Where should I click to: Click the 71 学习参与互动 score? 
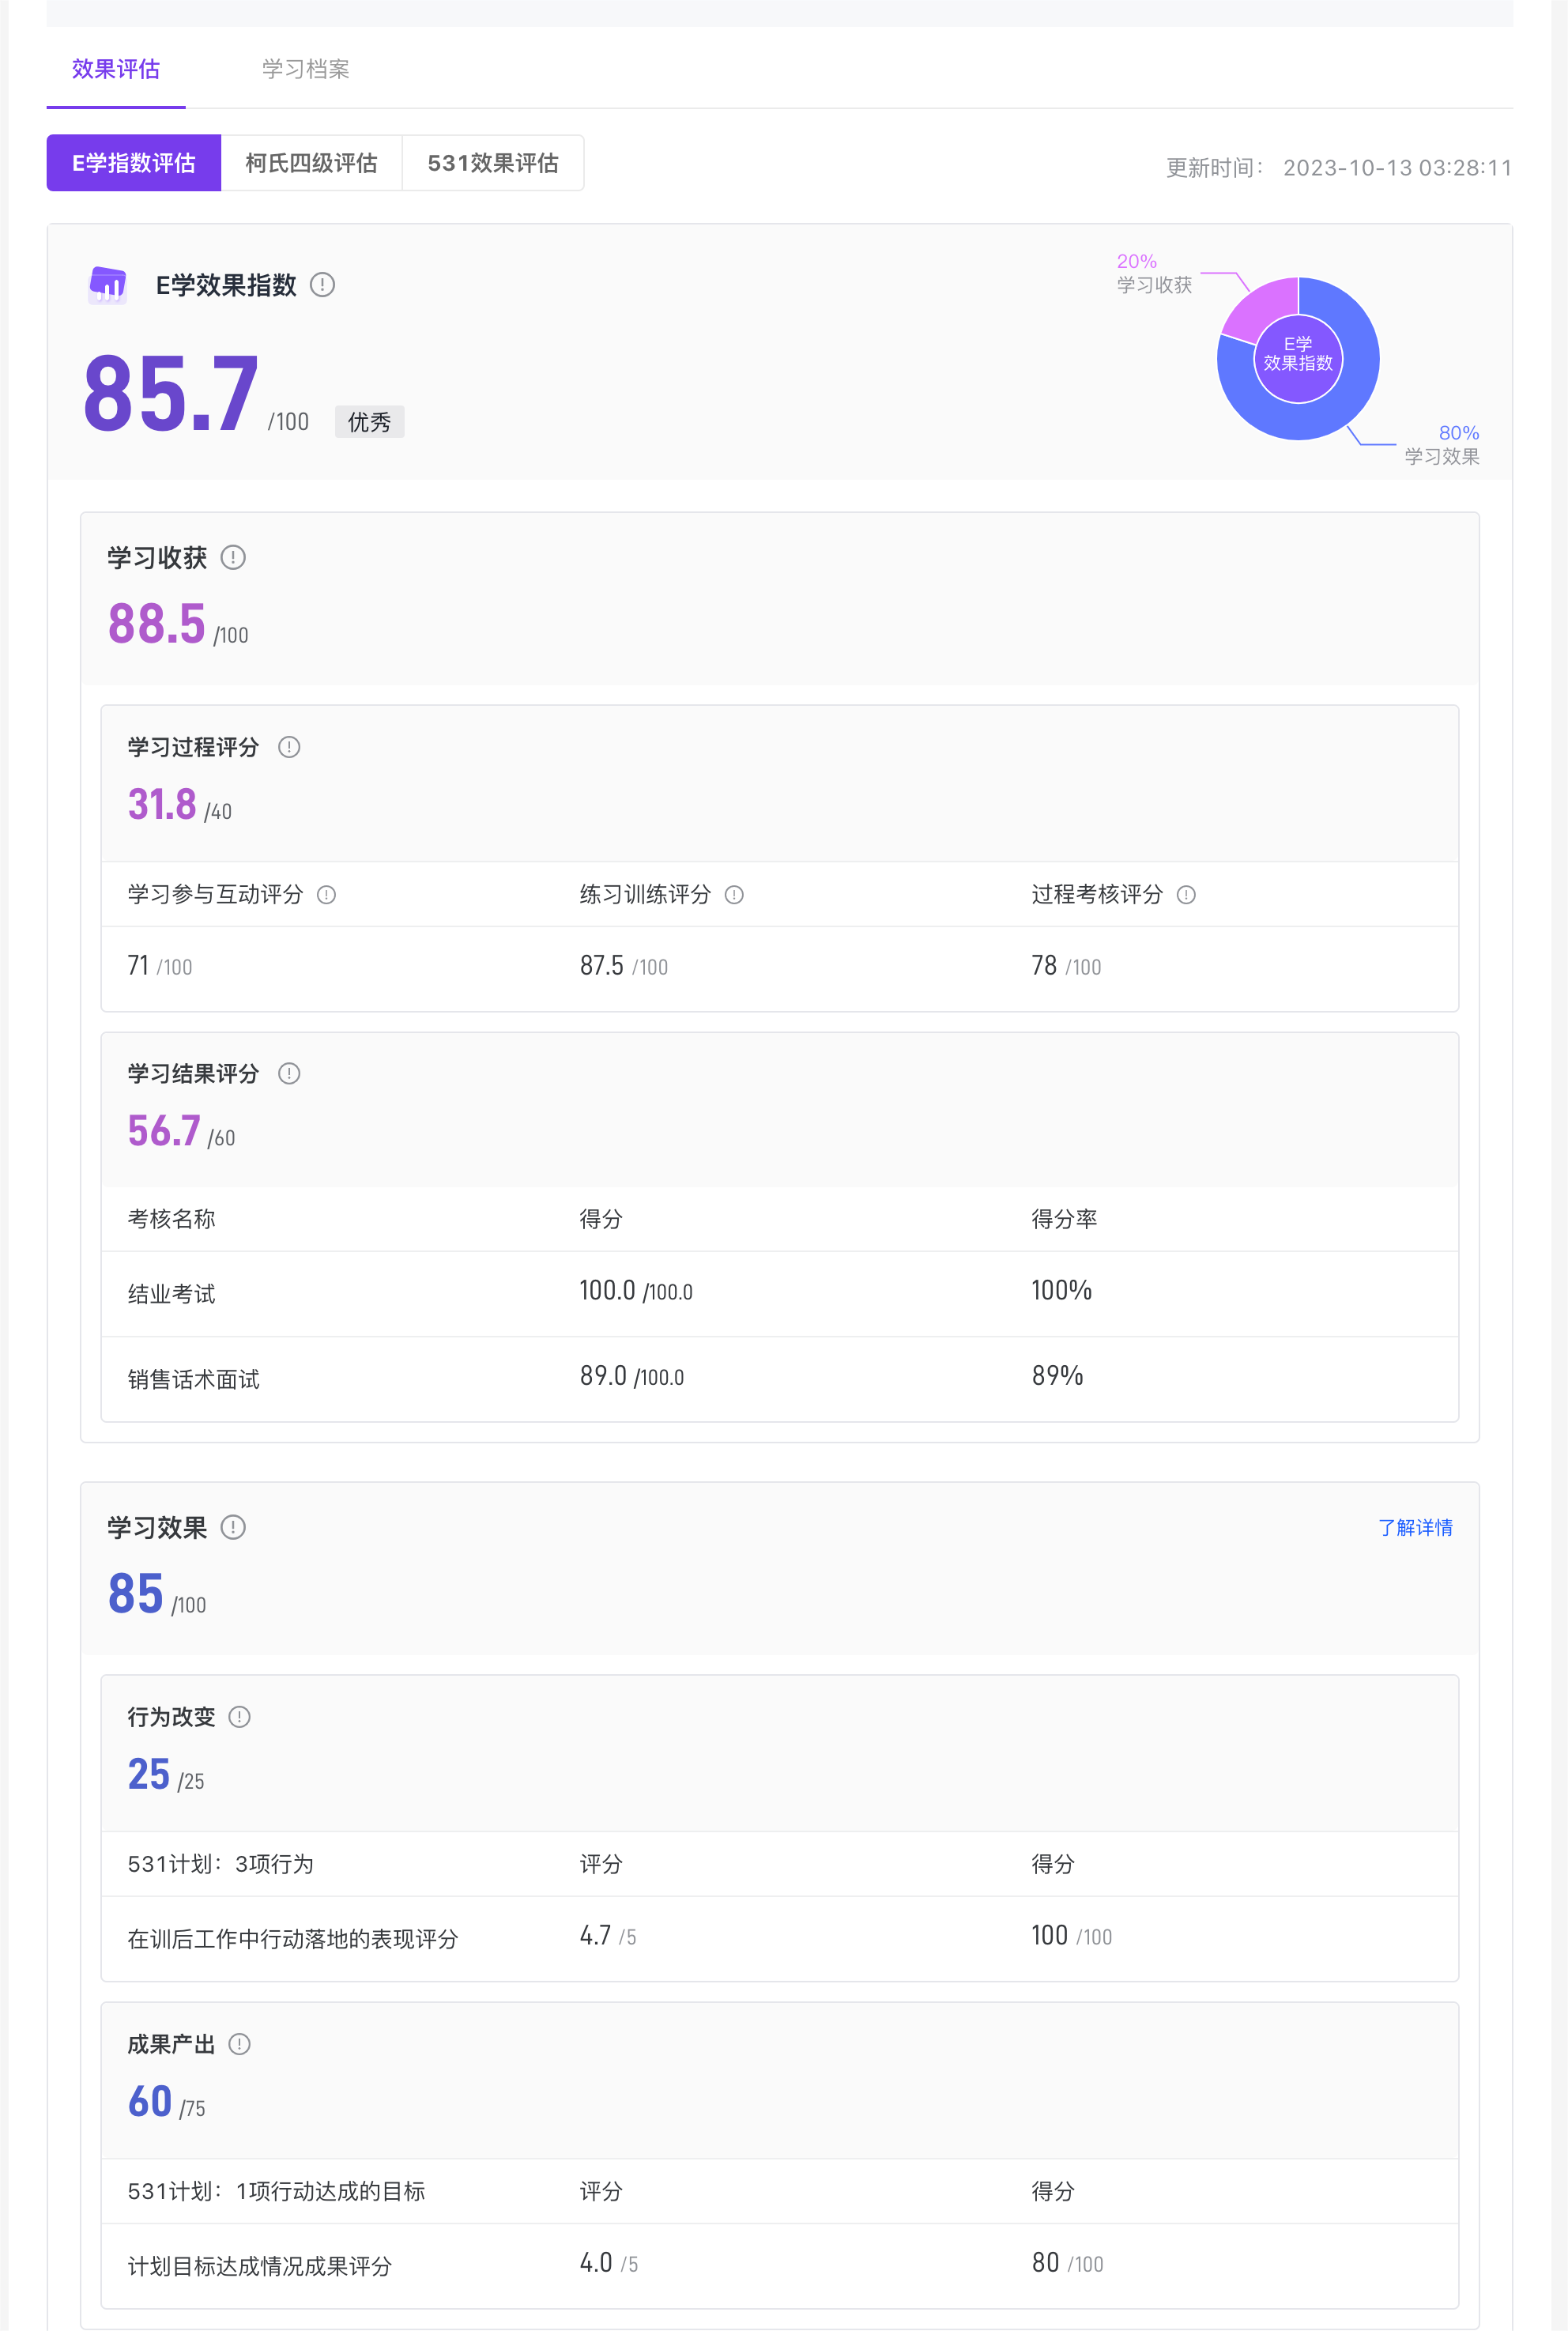point(138,966)
